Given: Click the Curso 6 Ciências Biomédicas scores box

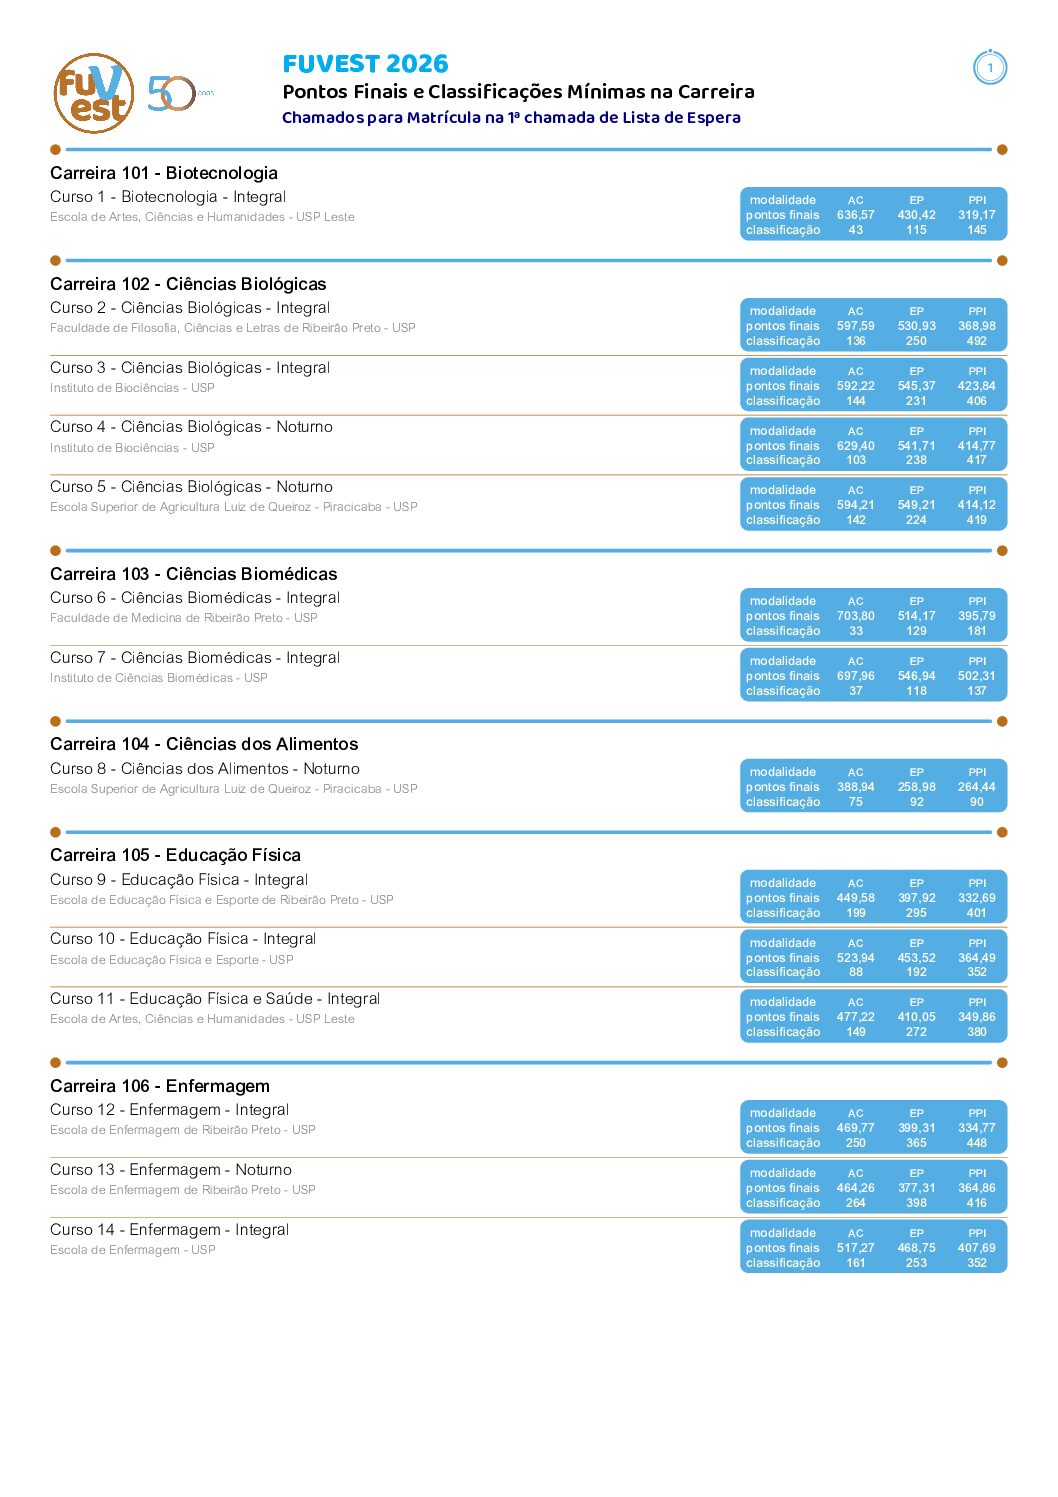Looking at the screenshot, I should pos(873,615).
